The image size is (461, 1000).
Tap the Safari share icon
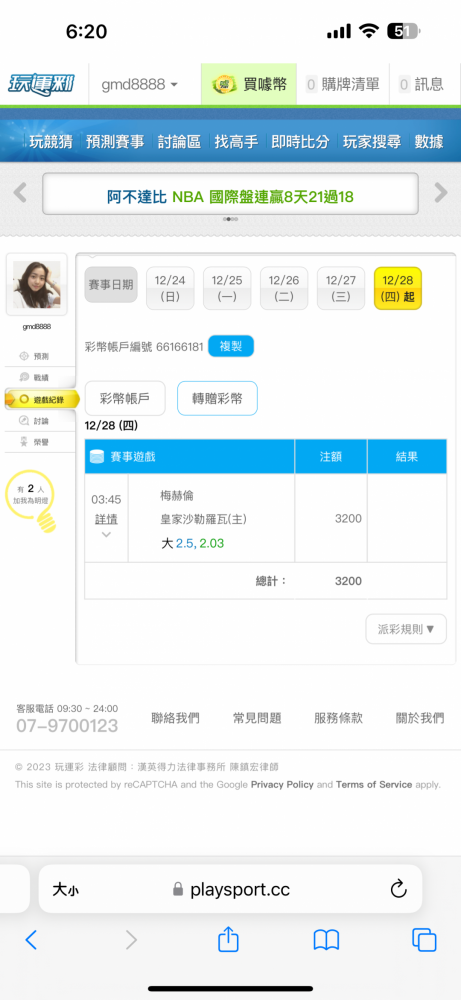[228, 939]
